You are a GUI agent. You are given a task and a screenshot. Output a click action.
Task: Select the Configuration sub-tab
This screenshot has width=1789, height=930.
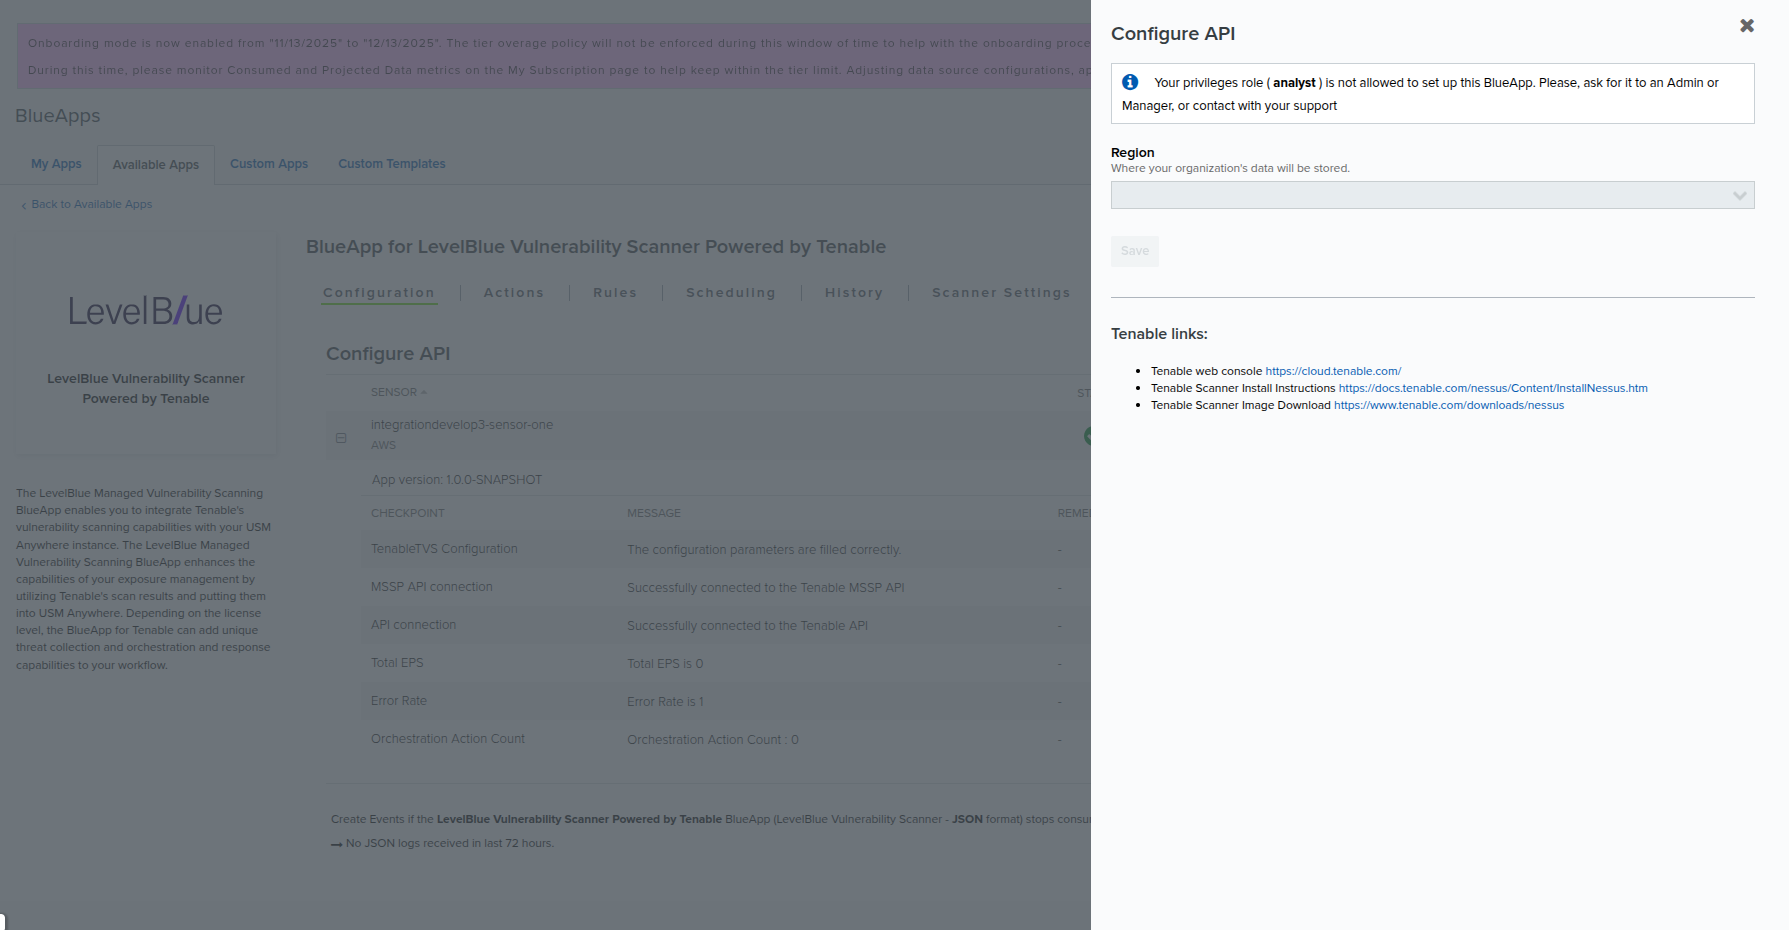[x=379, y=293]
